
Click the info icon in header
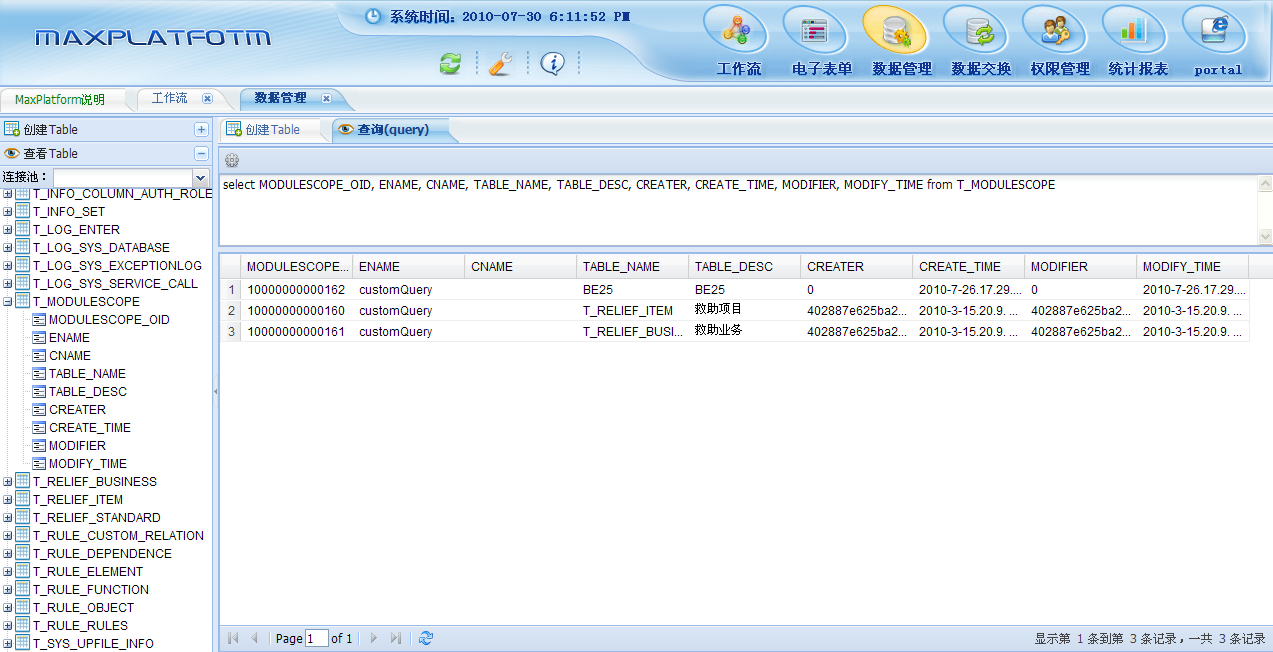pyautogui.click(x=552, y=63)
